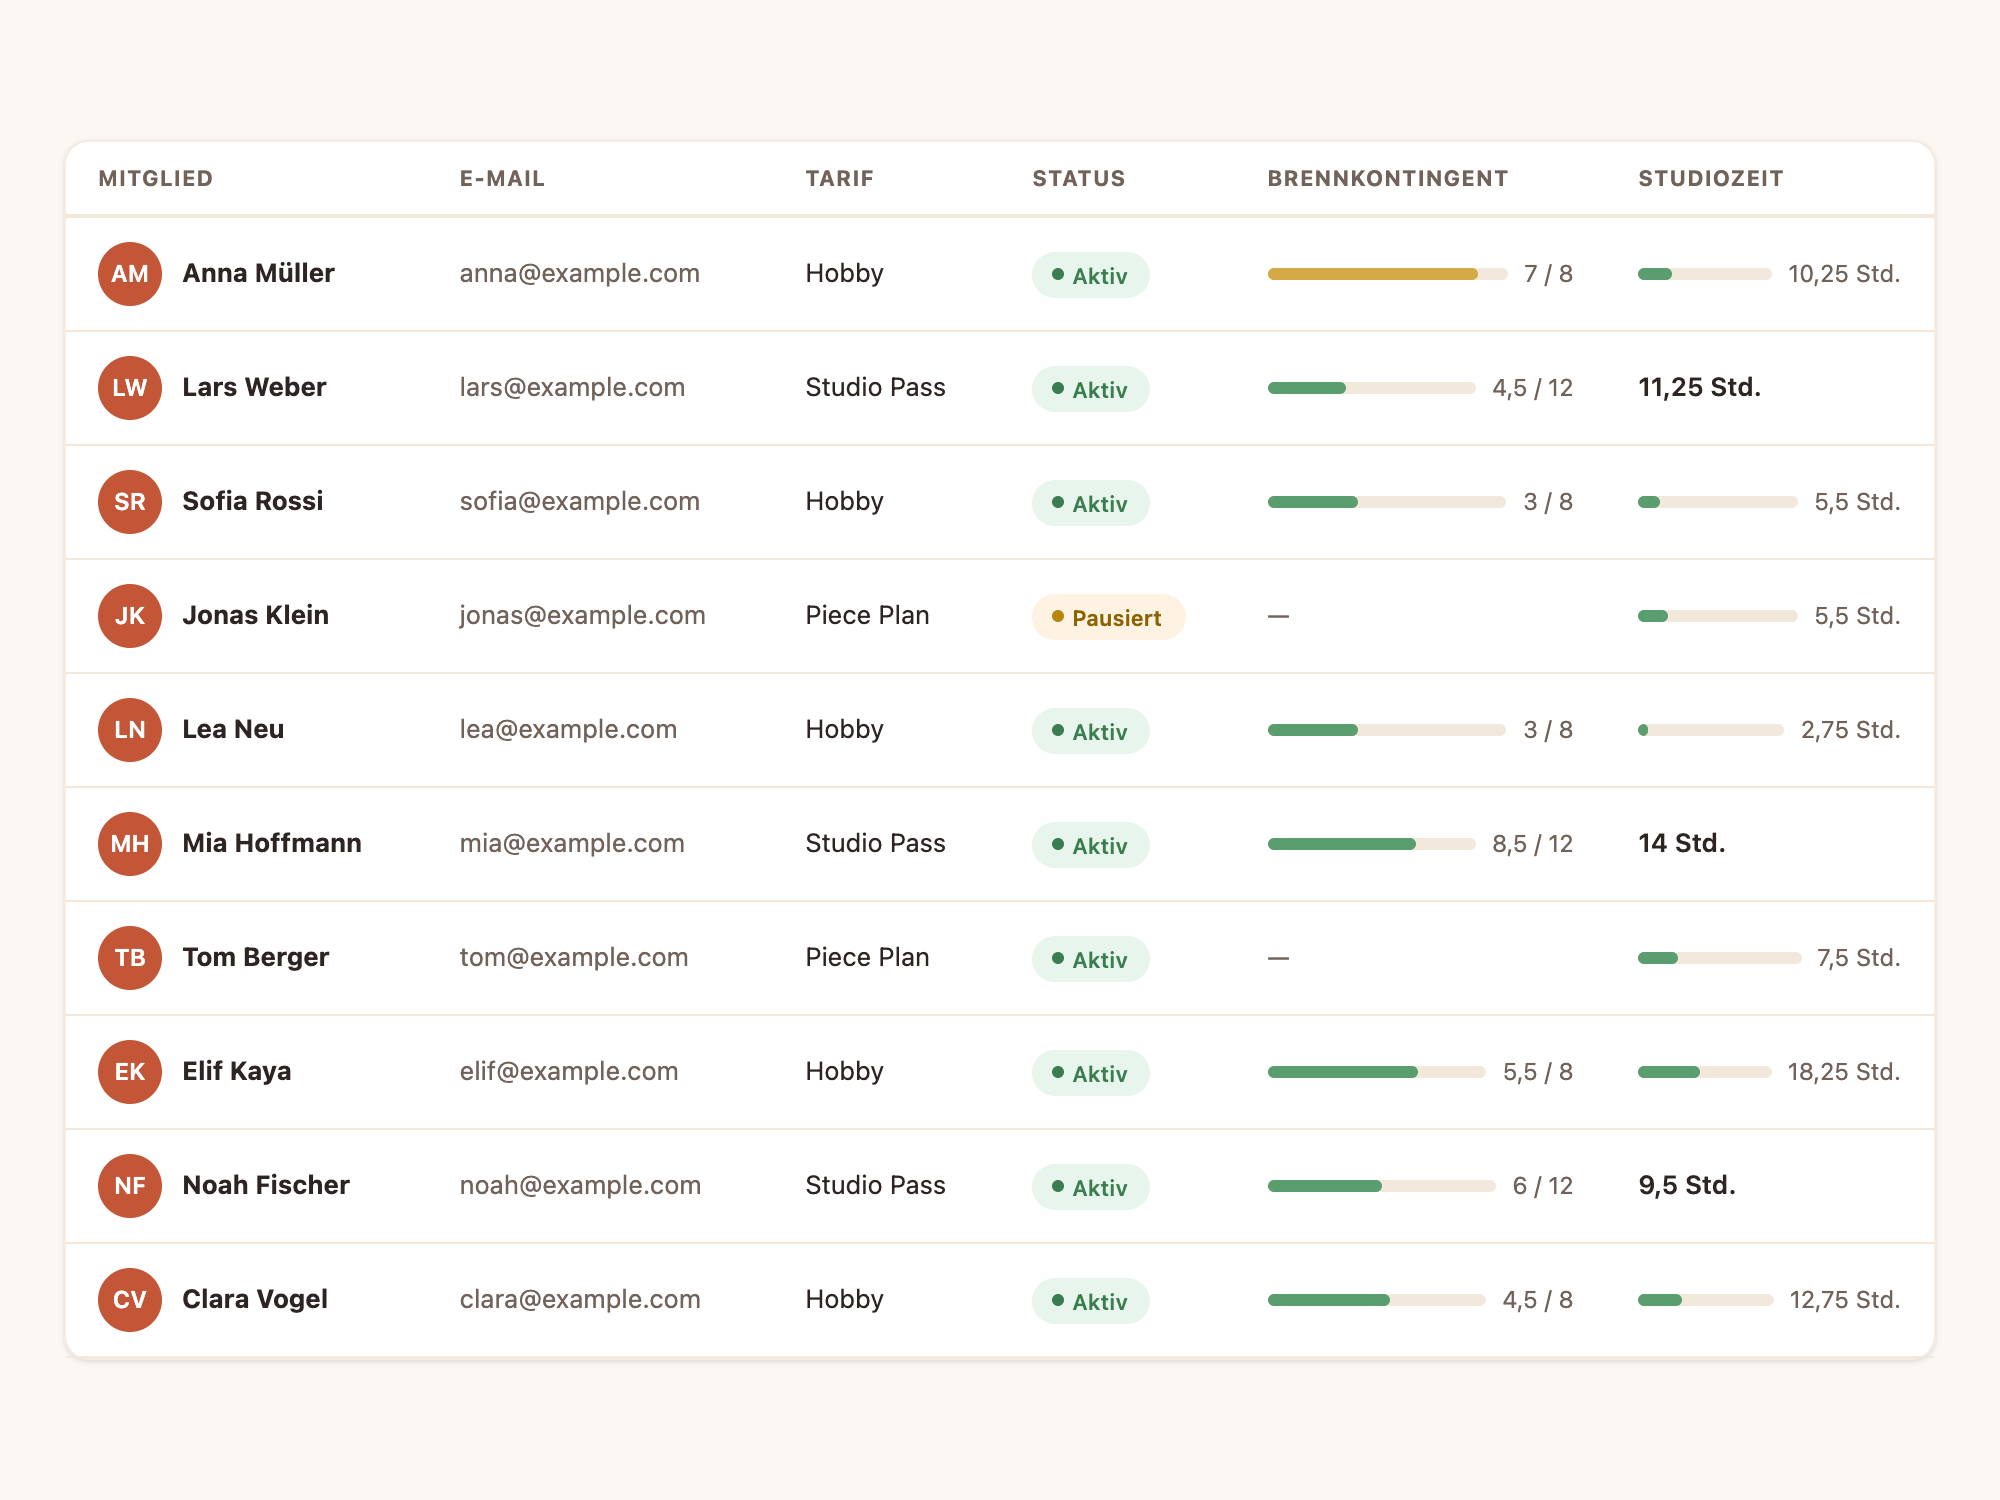Open email anna@example.com
Image resolution: width=2000 pixels, height=1500 pixels.
580,274
